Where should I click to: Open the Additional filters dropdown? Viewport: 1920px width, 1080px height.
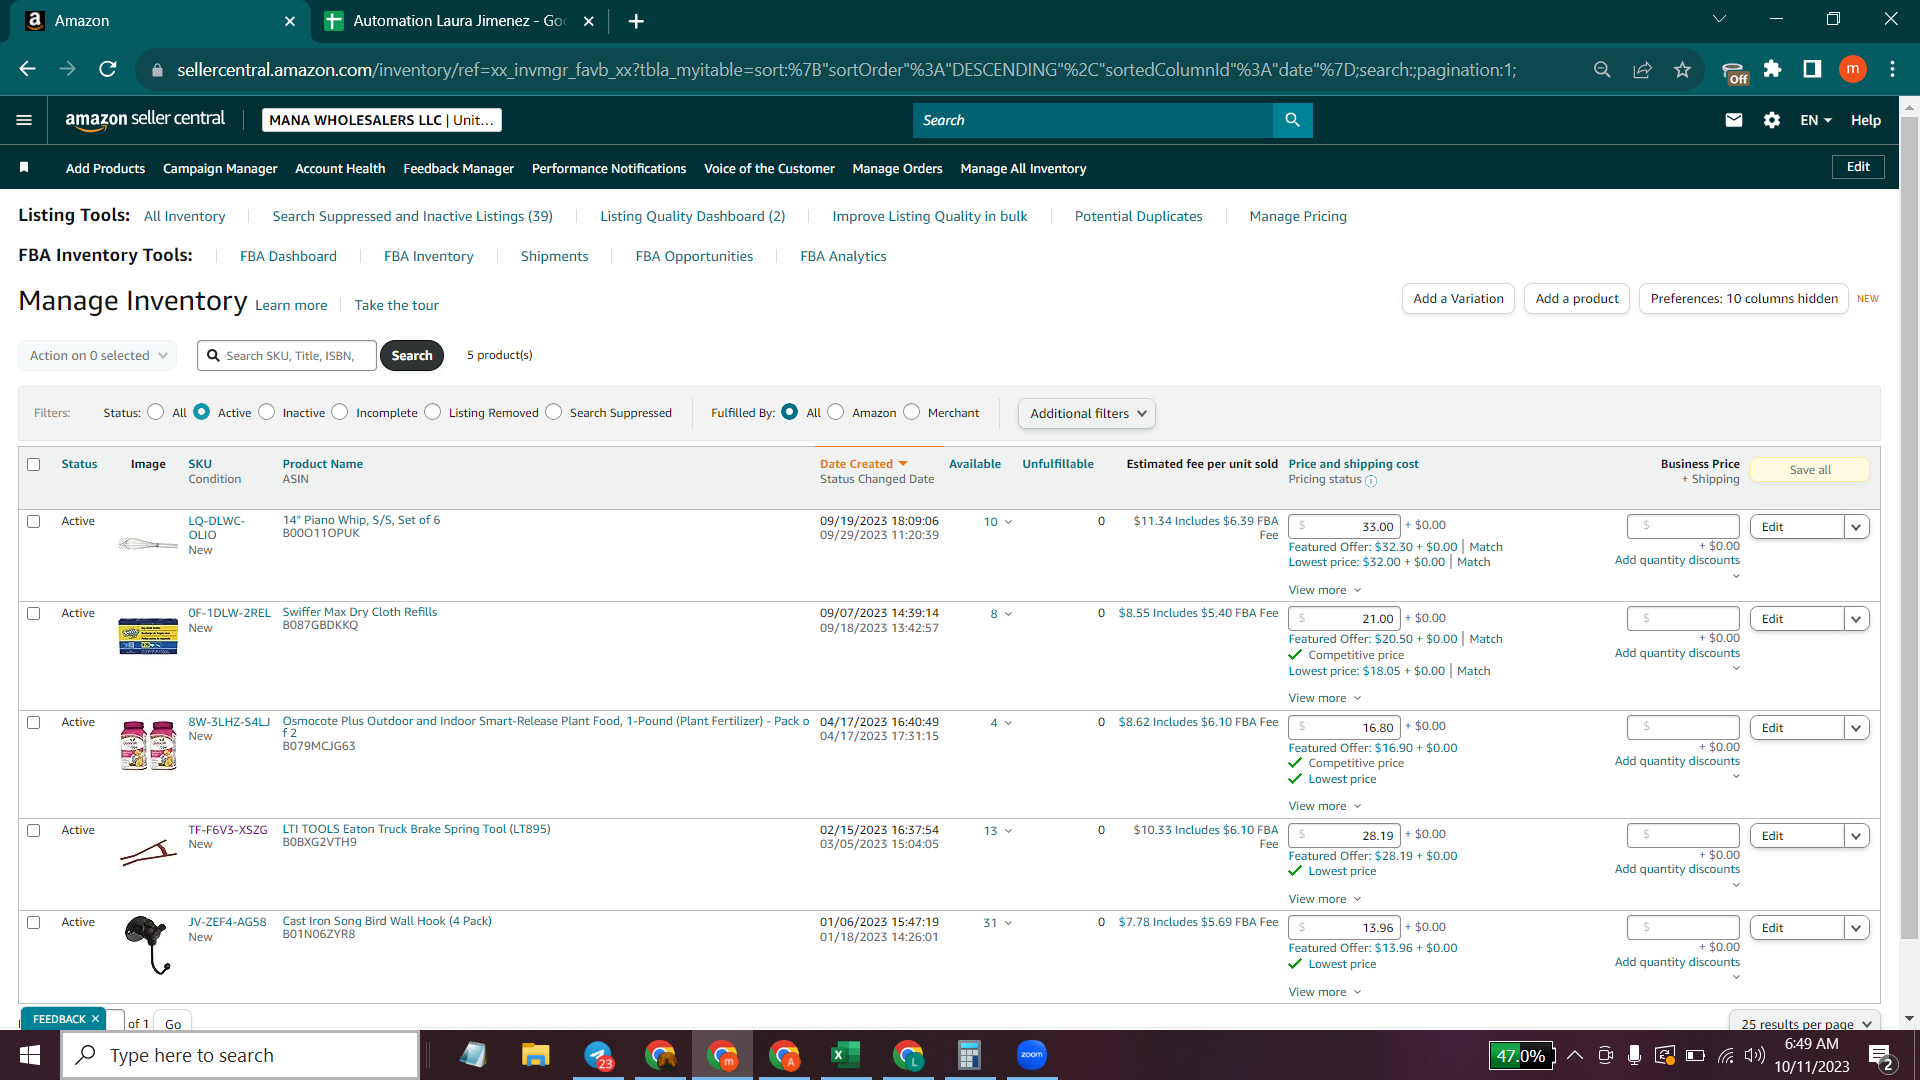point(1087,413)
